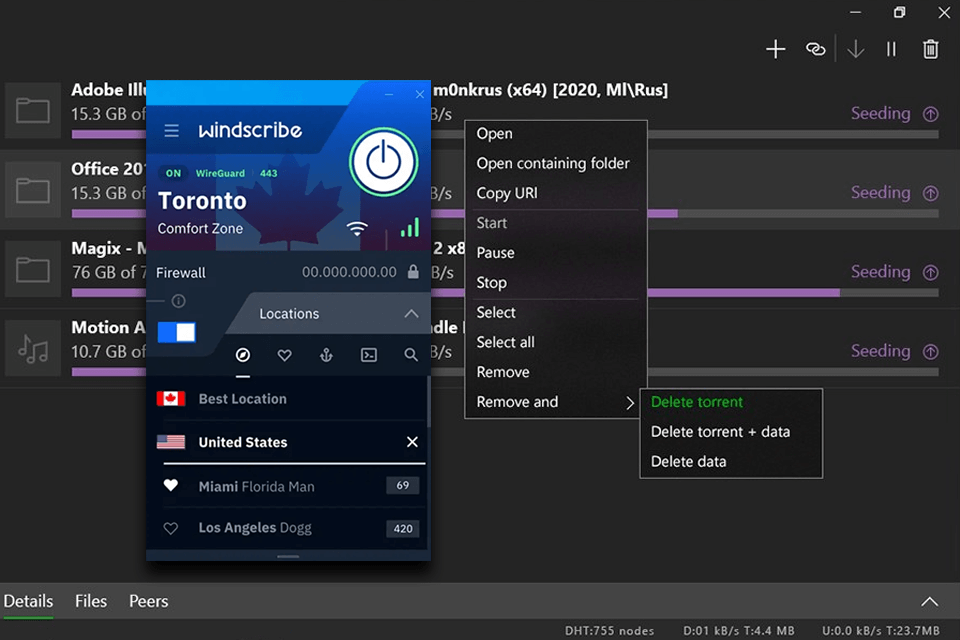Click the port 443 label
960x640 pixels.
point(268,173)
